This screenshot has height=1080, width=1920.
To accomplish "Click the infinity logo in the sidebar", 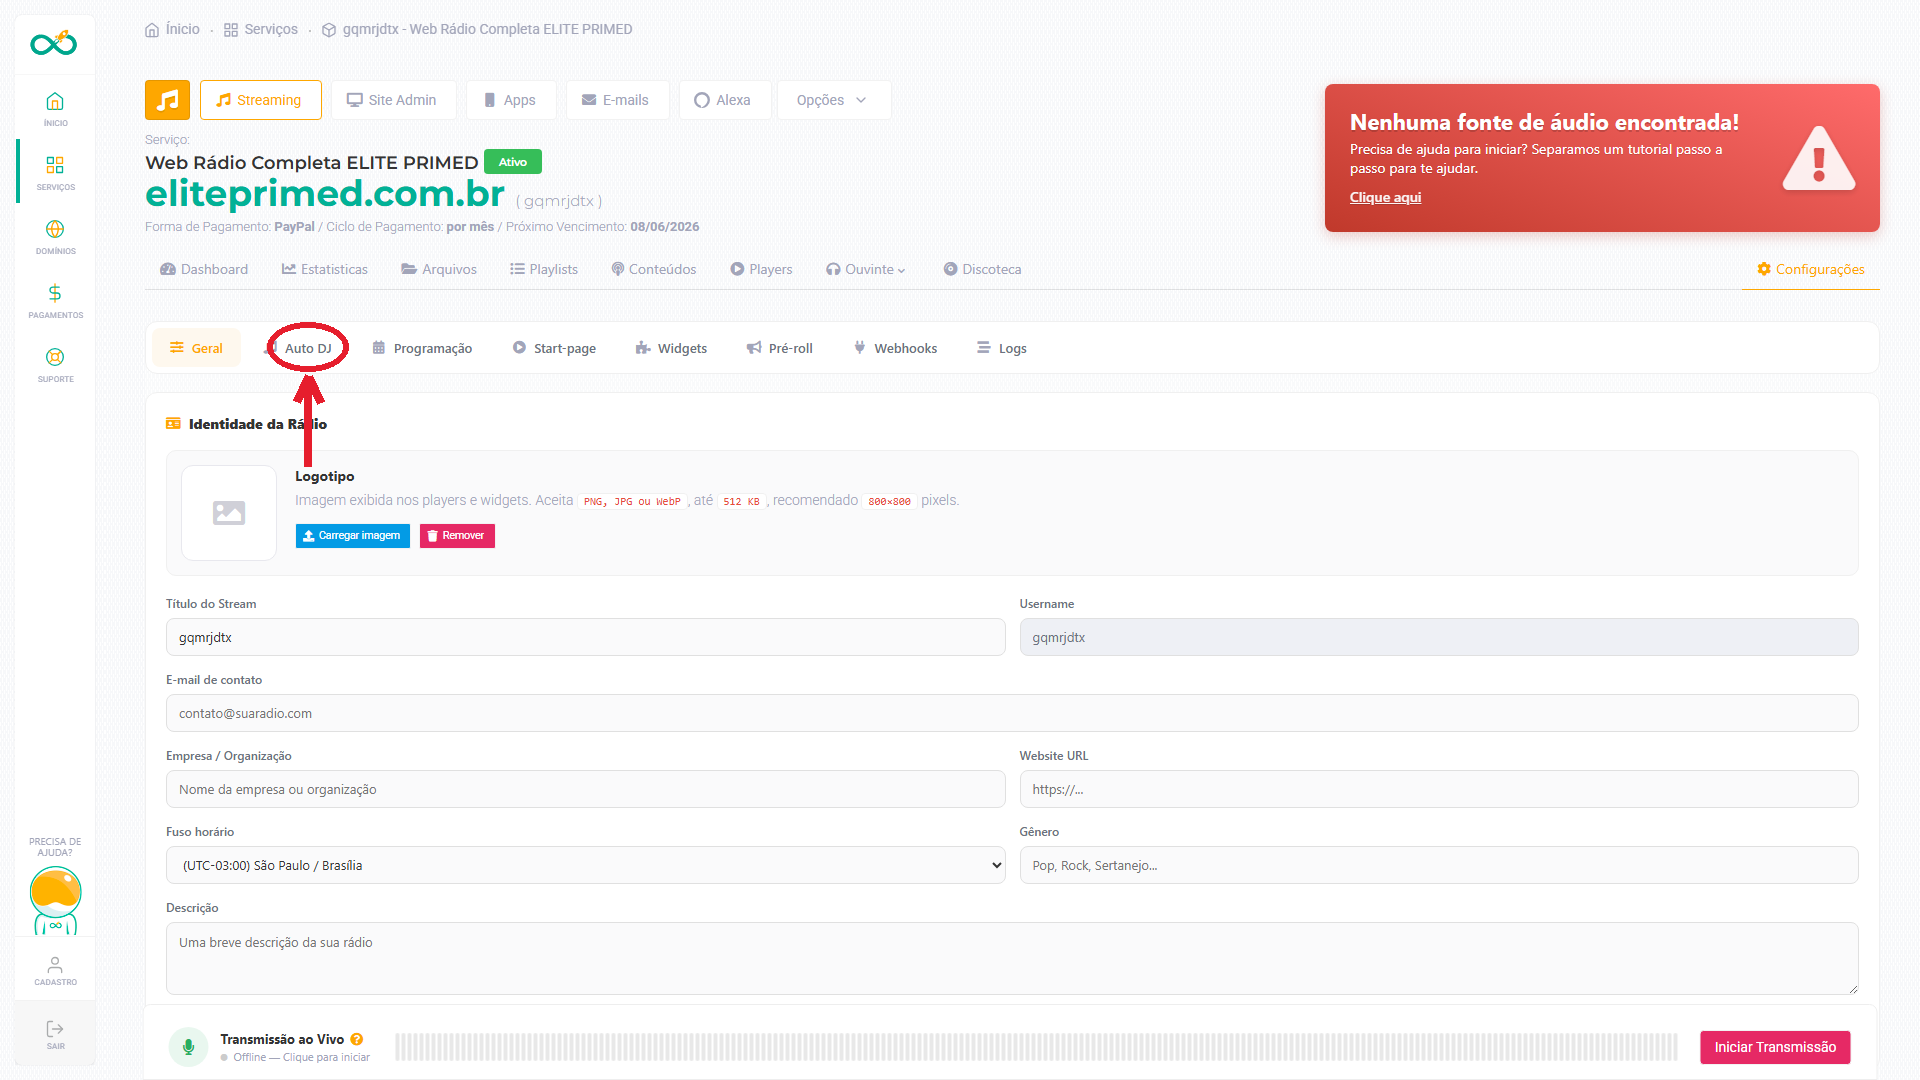I will [54, 43].
